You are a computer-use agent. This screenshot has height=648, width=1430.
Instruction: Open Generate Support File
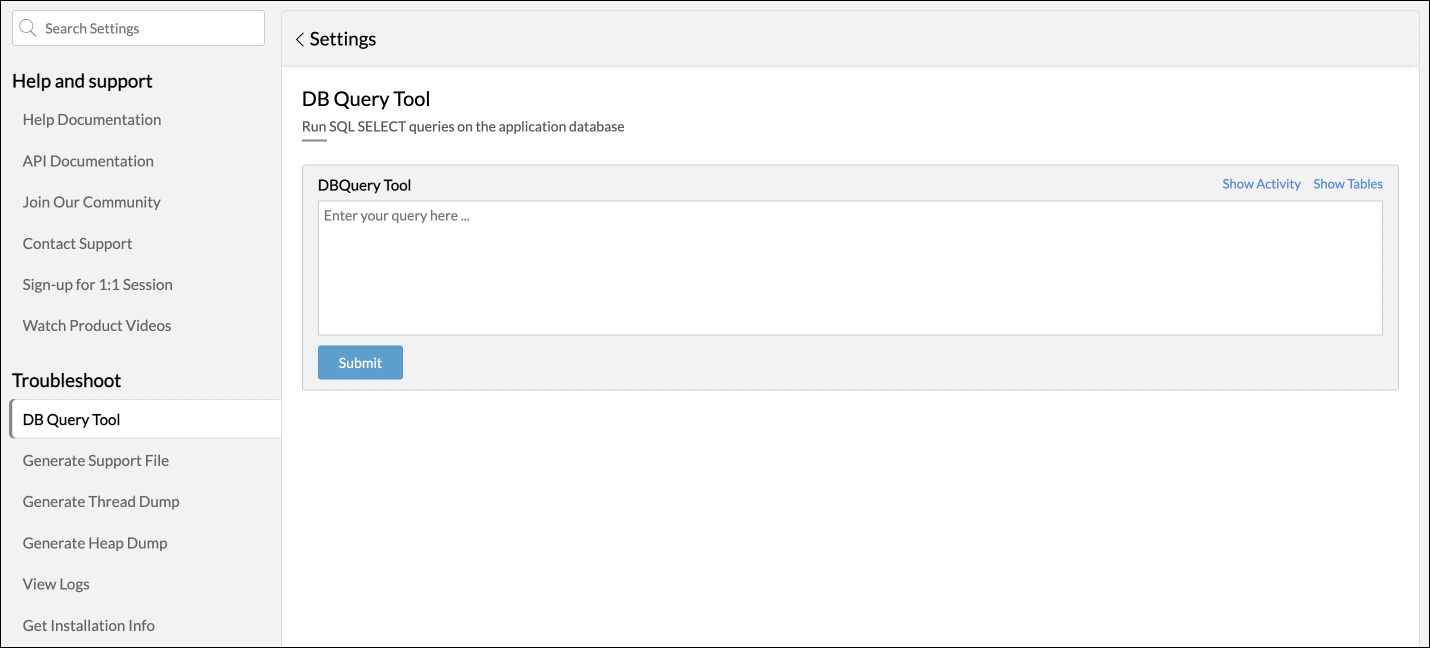click(96, 461)
